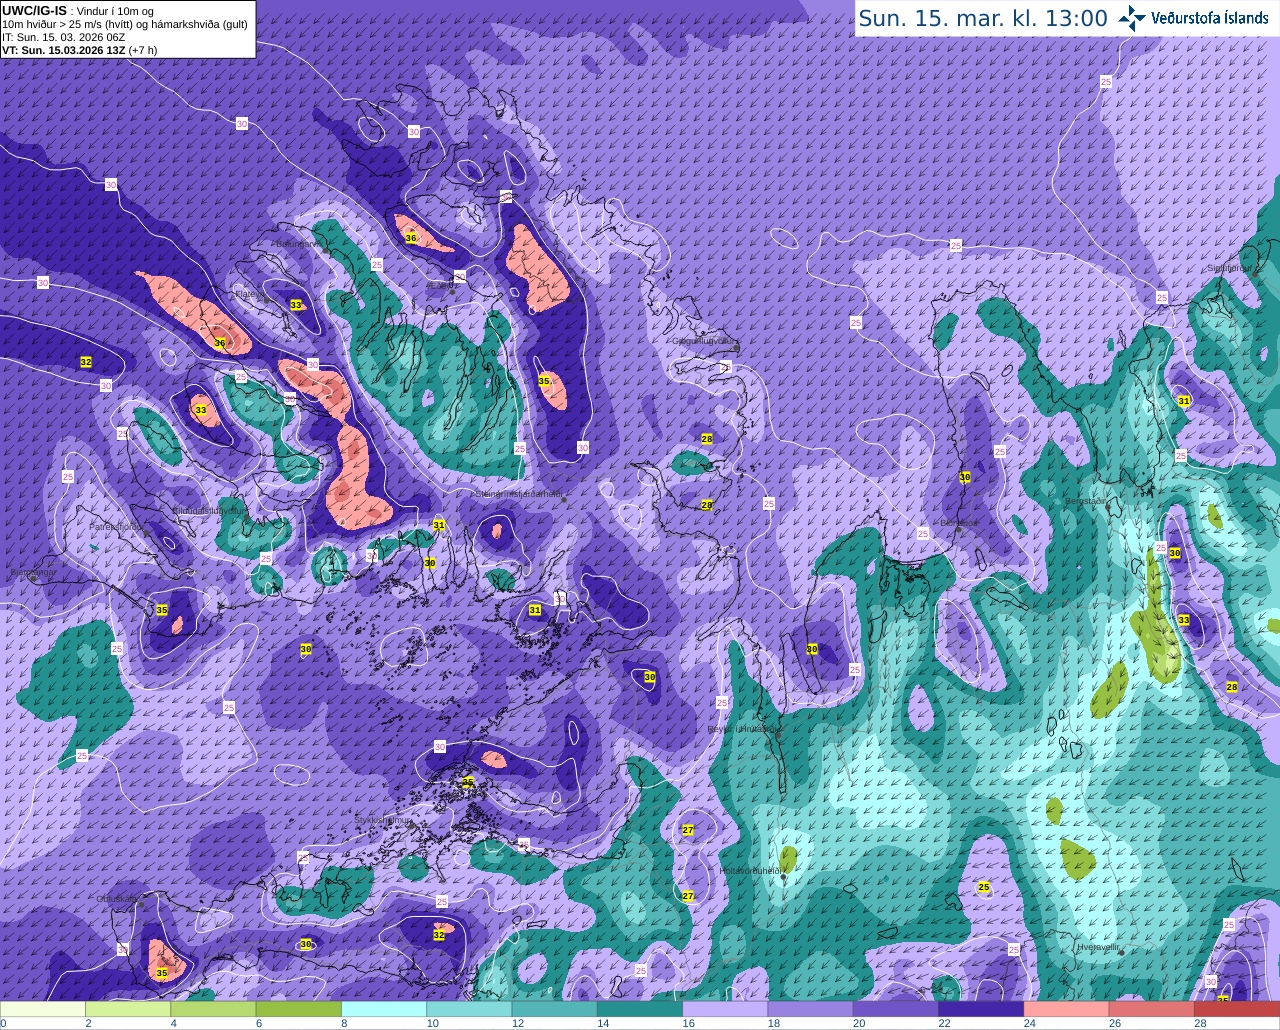Pick the 4–6 m/s green legend swatch
The height and width of the screenshot is (1030, 1280).
[x=213, y=1009]
